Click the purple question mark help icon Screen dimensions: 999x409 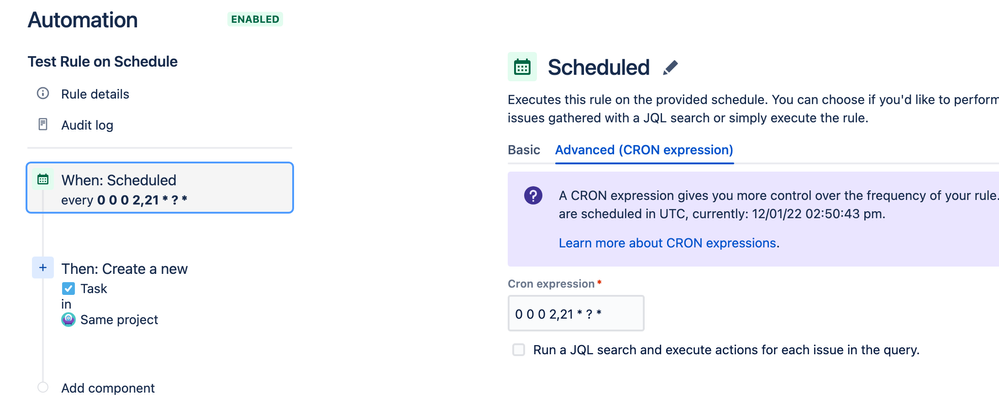(533, 195)
